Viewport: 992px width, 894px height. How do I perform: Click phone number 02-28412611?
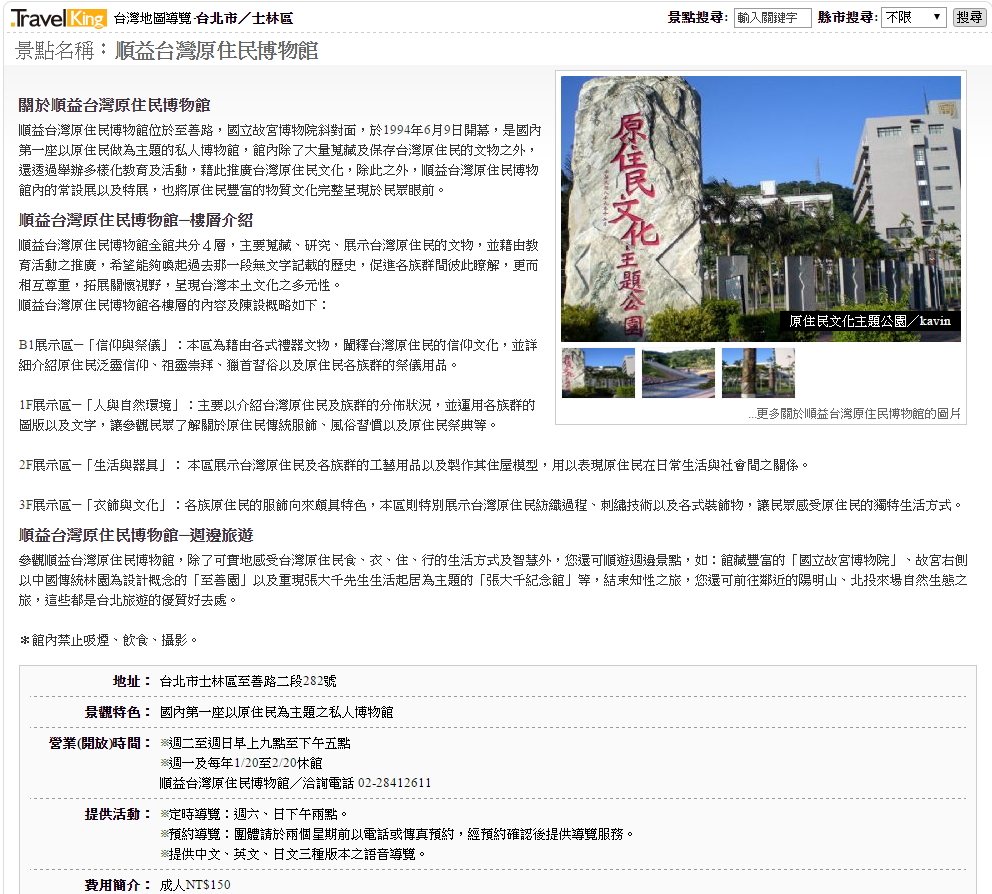click(x=395, y=783)
